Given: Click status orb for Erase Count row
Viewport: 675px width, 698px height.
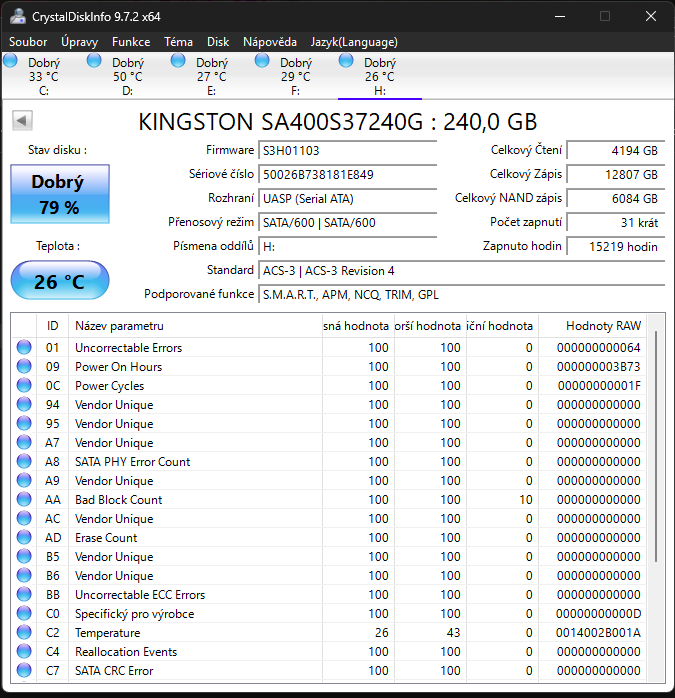Looking at the screenshot, I should coord(24,537).
